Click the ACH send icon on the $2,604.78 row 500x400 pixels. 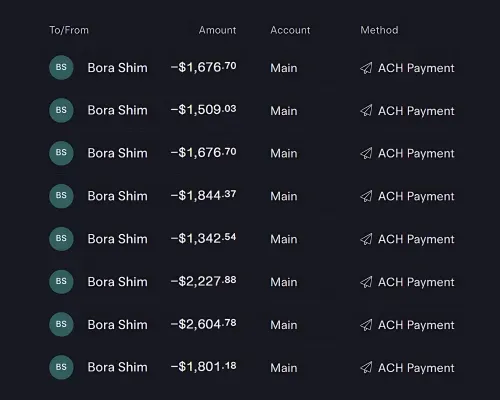[x=366, y=325]
